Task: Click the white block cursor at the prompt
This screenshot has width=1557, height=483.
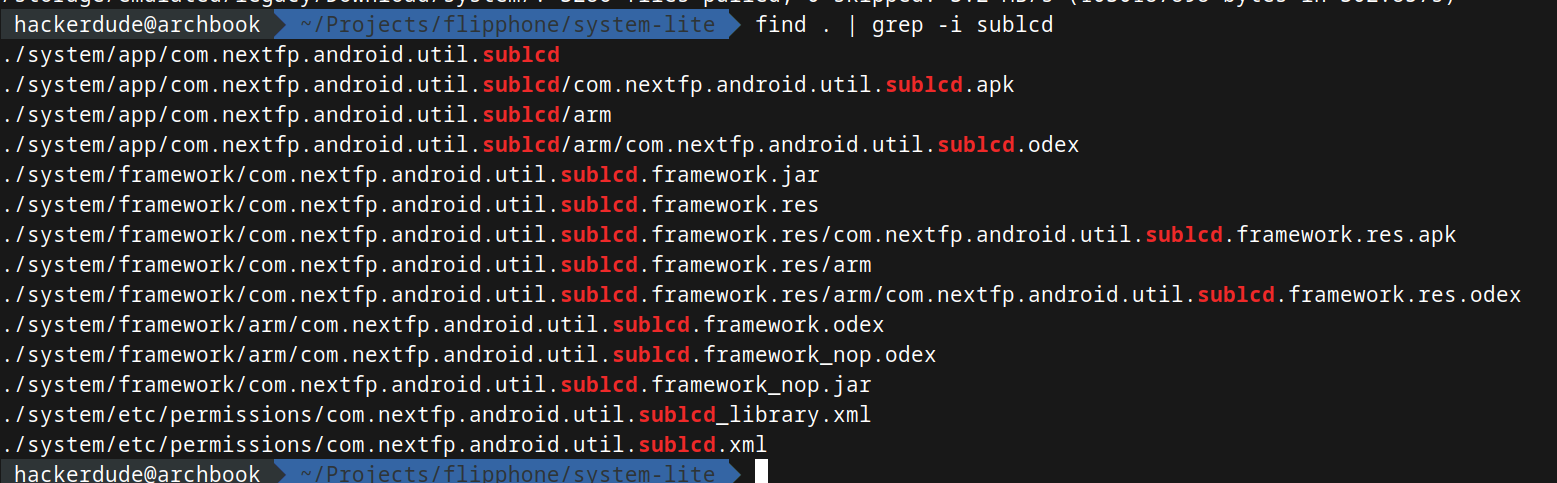Action: 761,472
